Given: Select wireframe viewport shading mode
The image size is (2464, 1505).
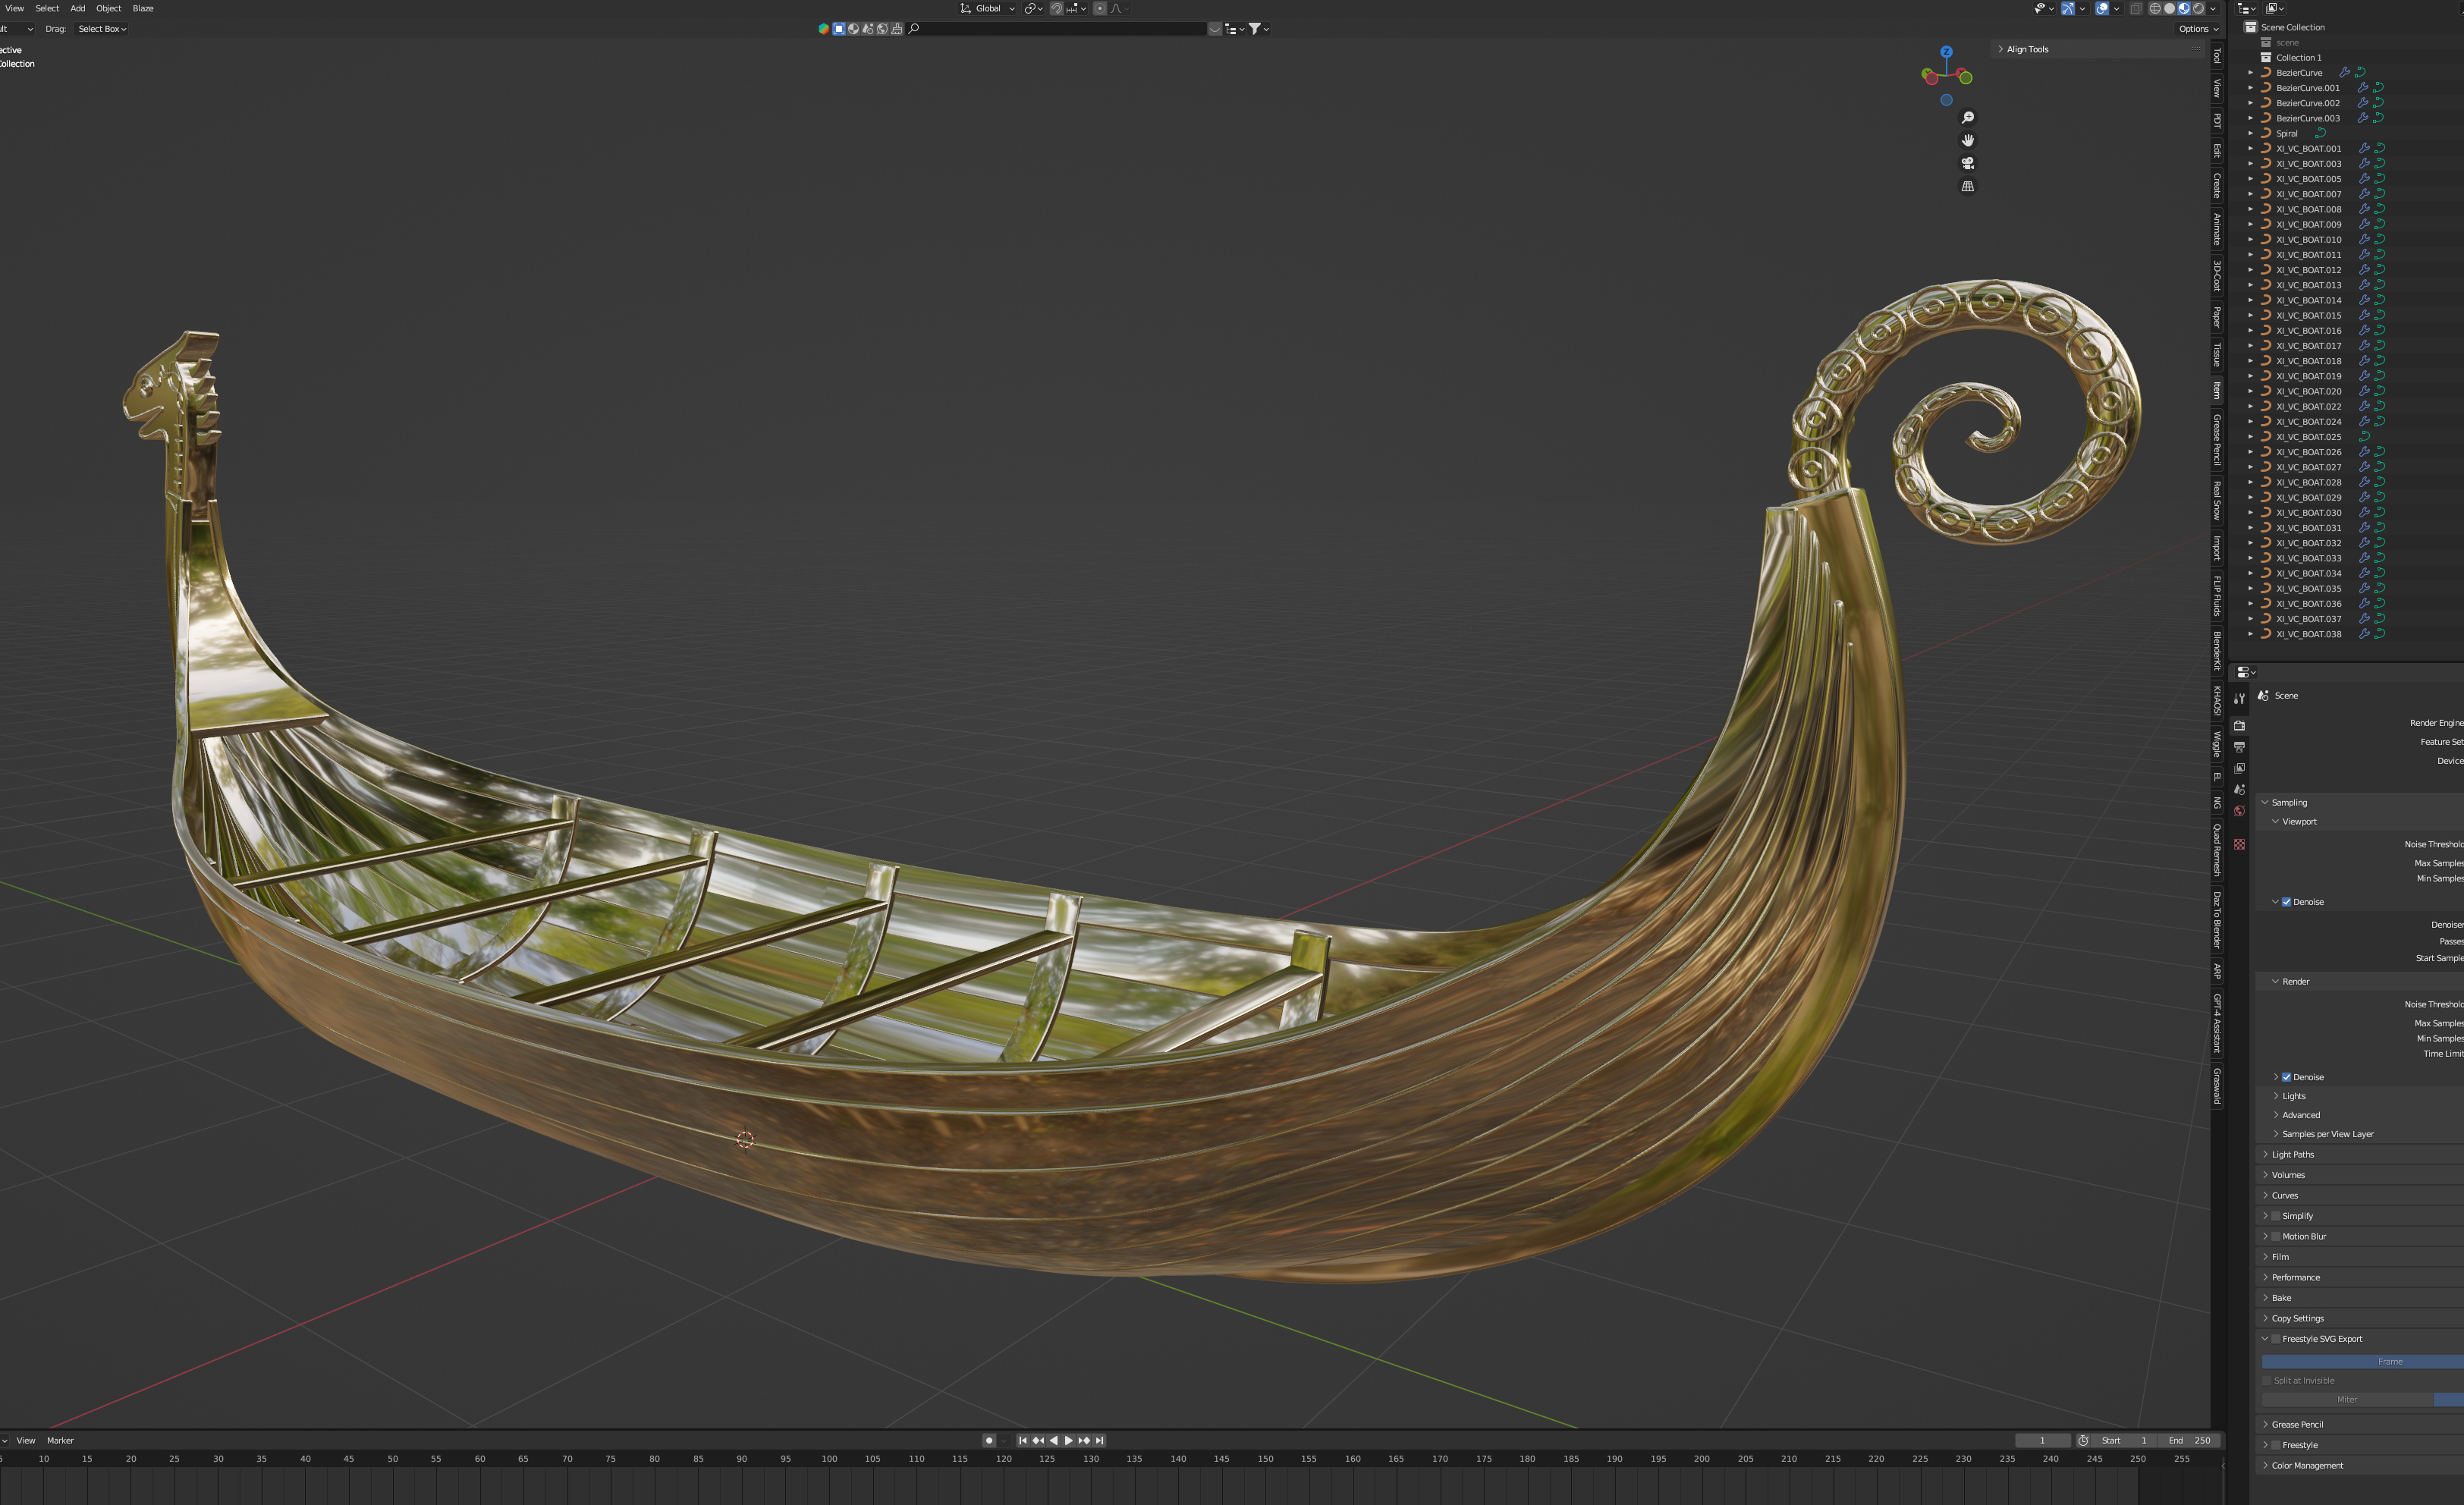Looking at the screenshot, I should coord(2155,9).
